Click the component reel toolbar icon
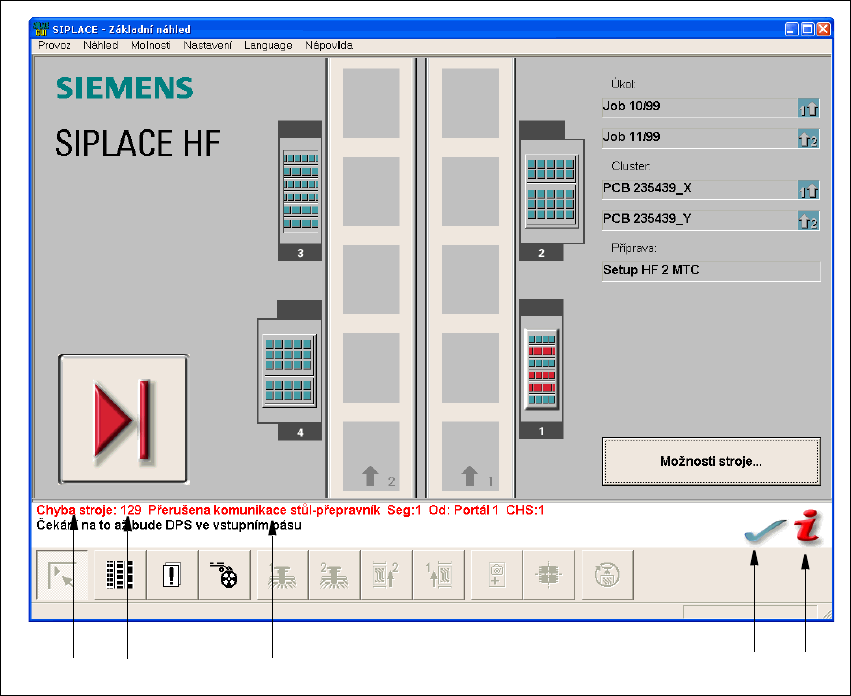Screen dimensions: 851x696 click(x=224, y=574)
